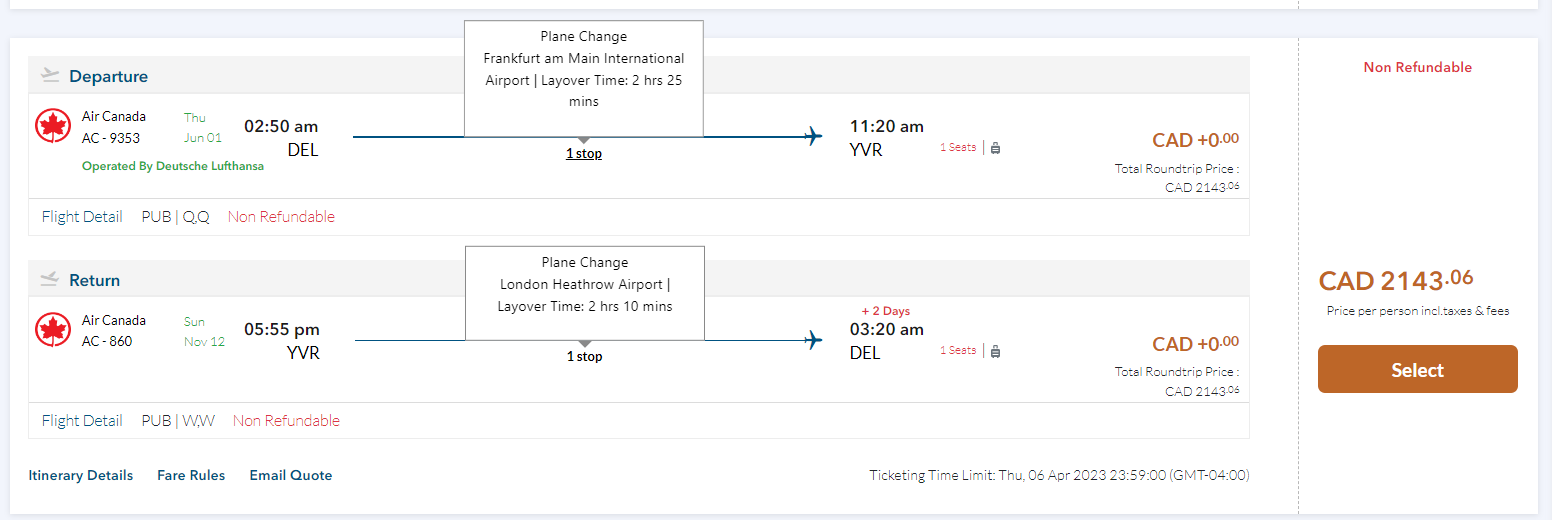The width and height of the screenshot is (1552, 520).
Task: Click the Air Canada logo on the return flight
Action: [x=53, y=330]
